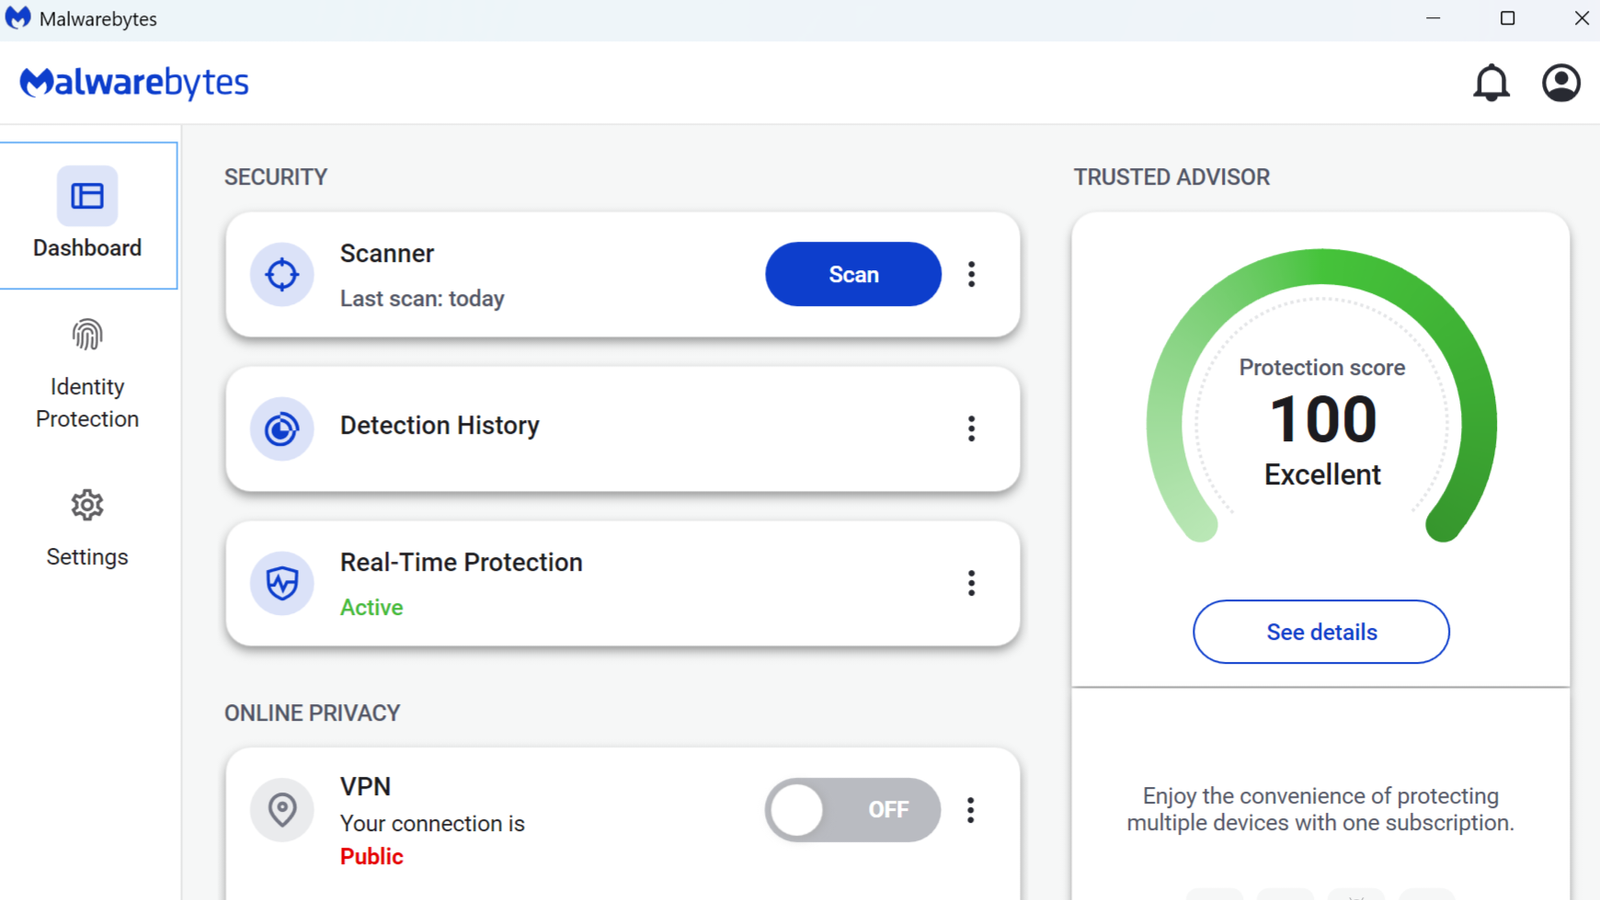Open Settings gear icon in sidebar
The height and width of the screenshot is (900, 1600).
87,505
